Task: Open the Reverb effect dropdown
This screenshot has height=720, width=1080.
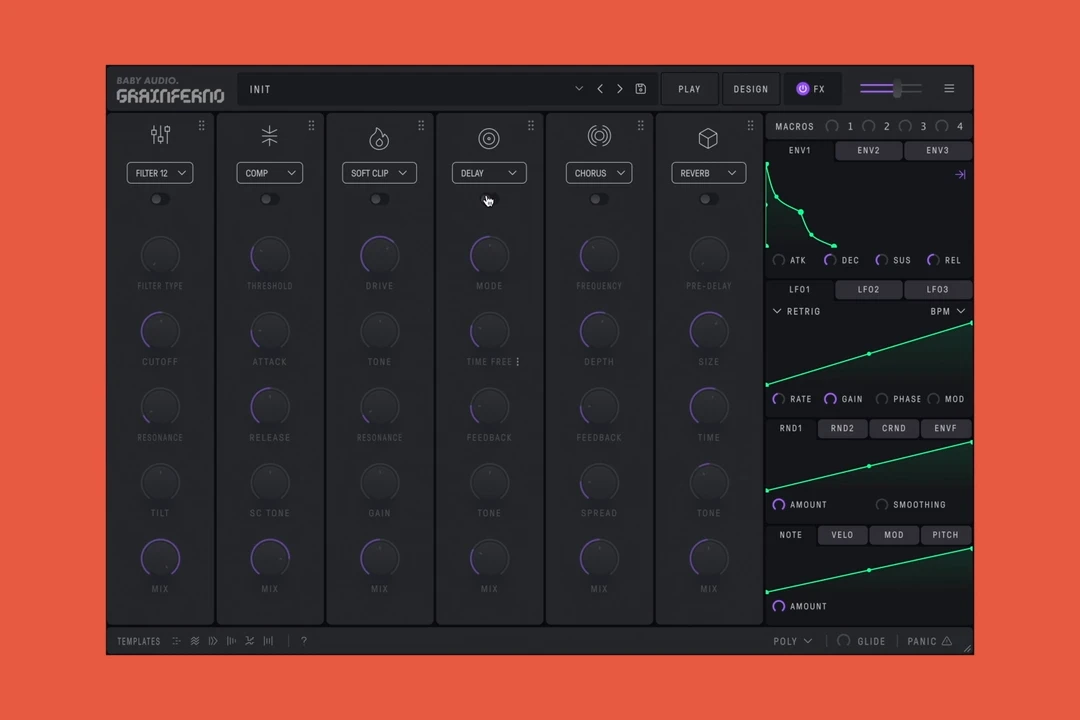Action: tap(708, 173)
